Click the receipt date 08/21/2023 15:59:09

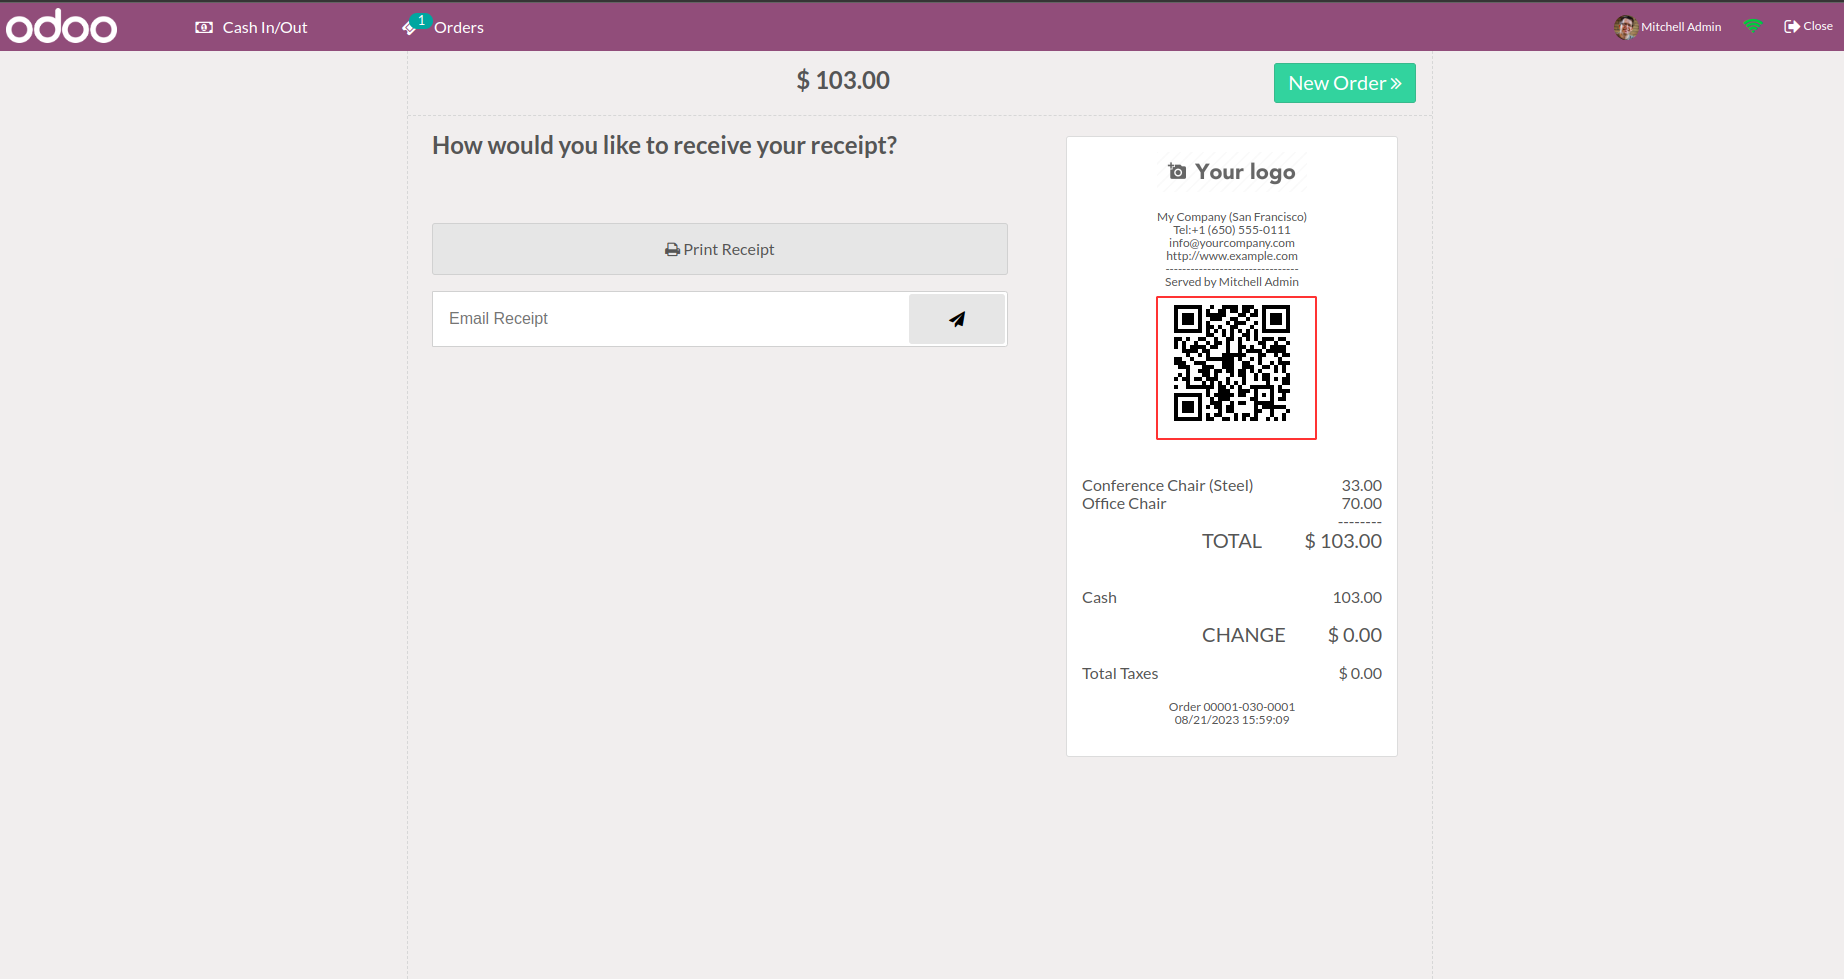pos(1232,720)
